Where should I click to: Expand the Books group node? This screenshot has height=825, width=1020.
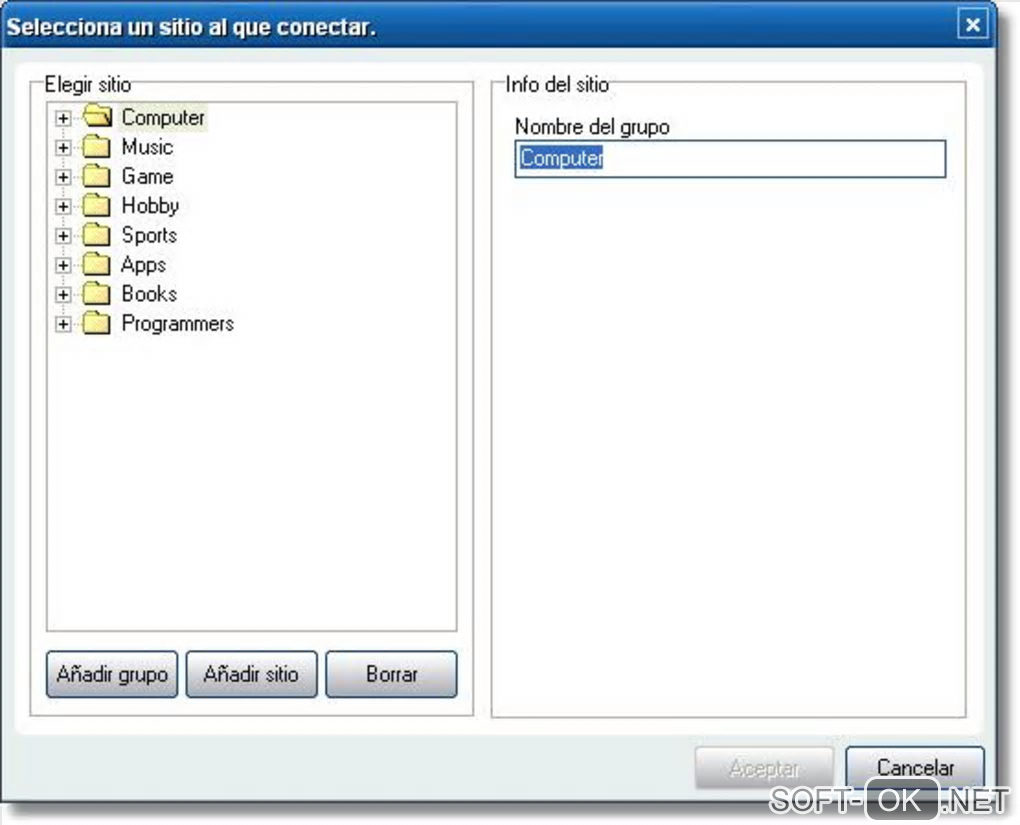pyautogui.click(x=63, y=295)
